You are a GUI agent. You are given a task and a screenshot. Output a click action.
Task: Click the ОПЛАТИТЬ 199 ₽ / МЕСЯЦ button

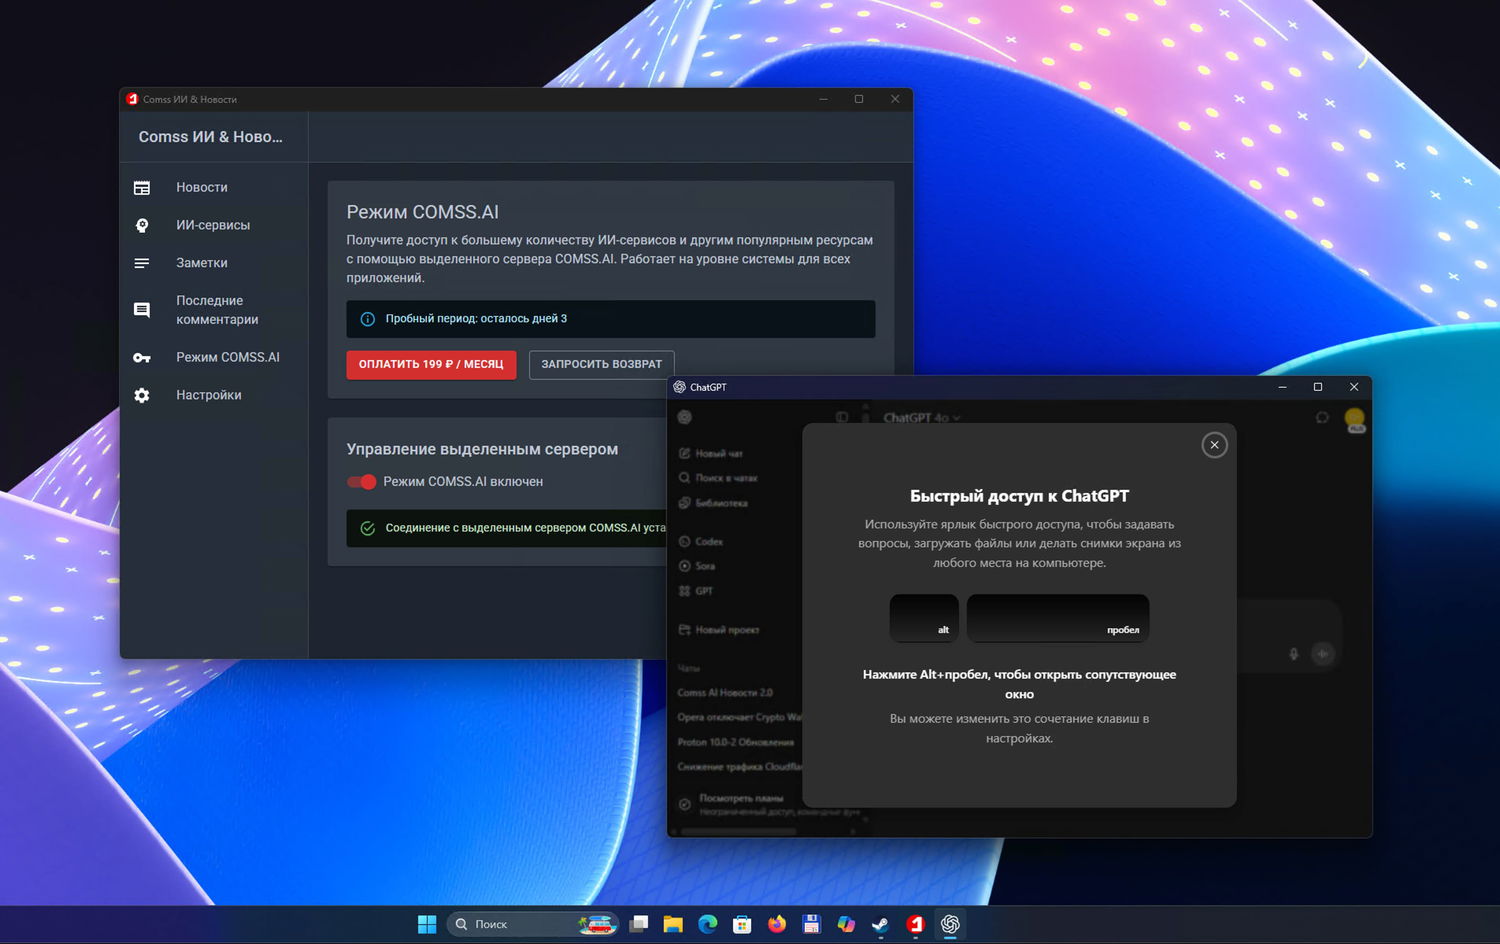click(x=431, y=364)
